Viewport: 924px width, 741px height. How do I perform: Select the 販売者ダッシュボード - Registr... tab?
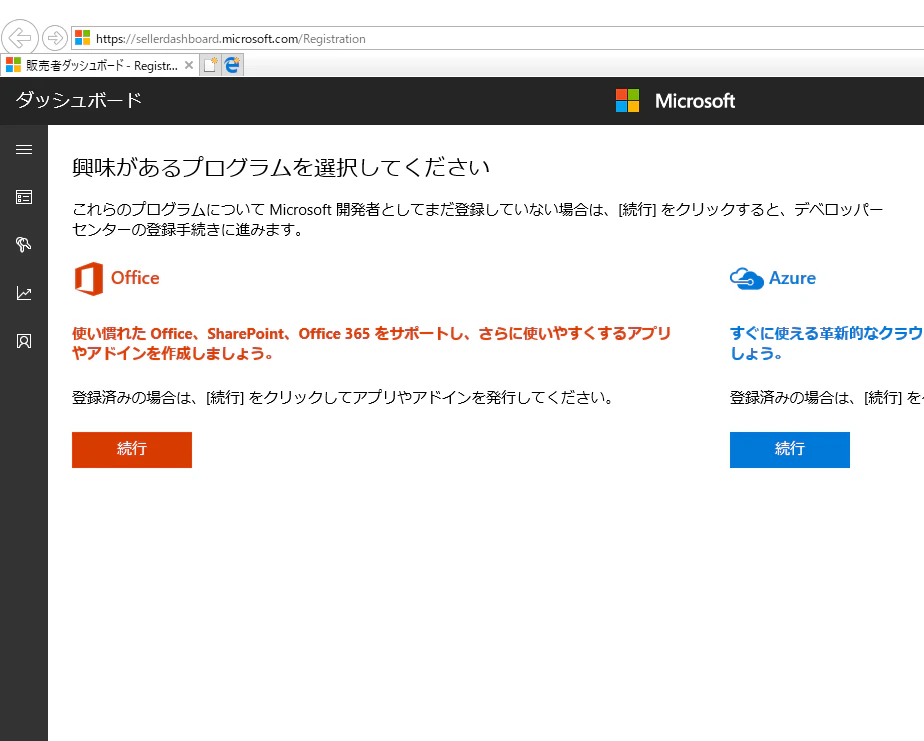(99, 65)
